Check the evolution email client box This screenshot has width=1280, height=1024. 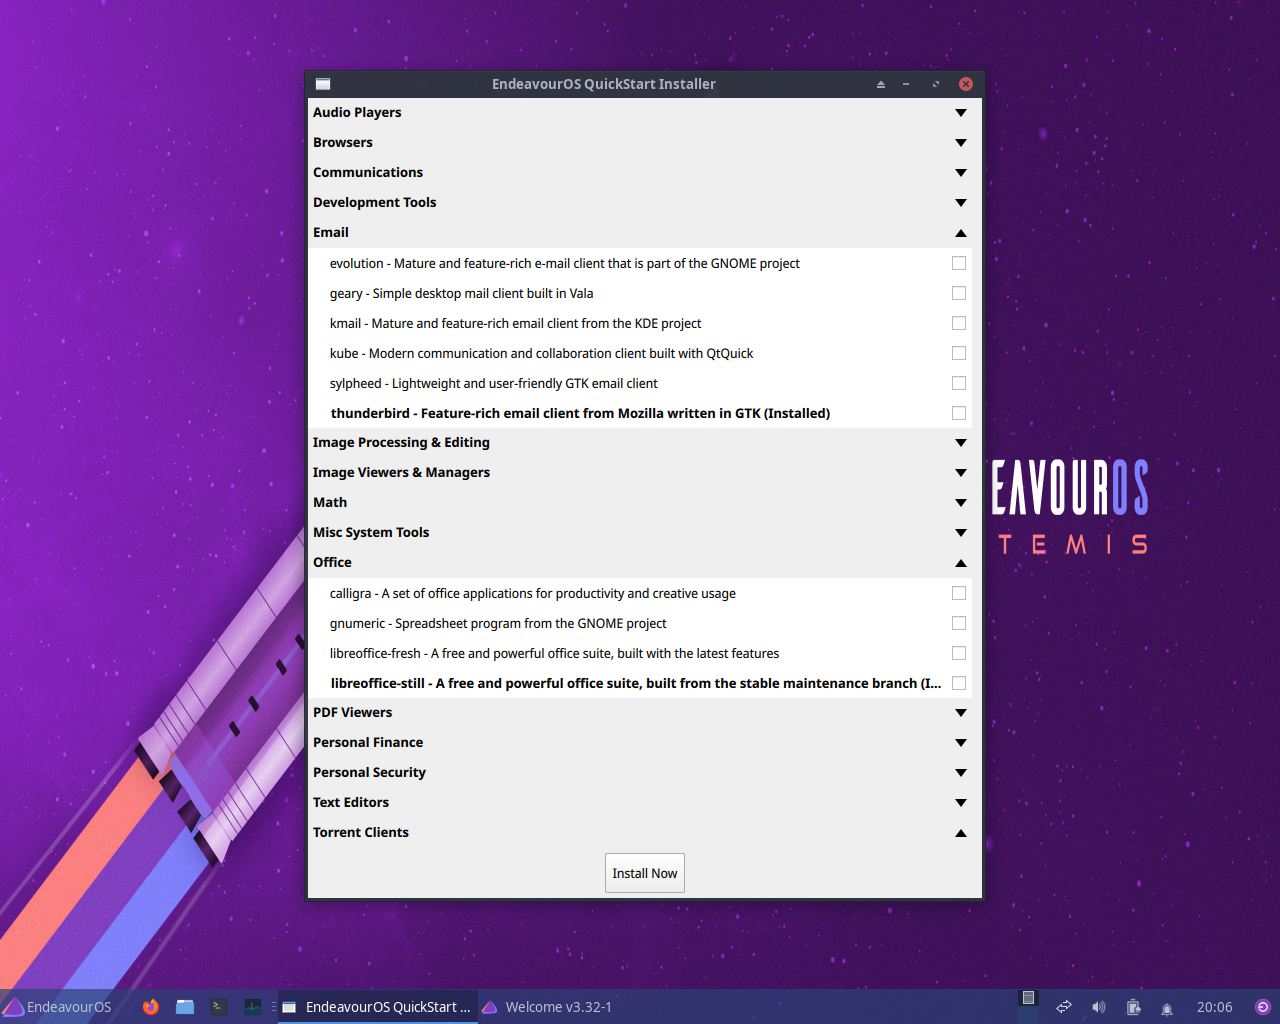(x=959, y=263)
